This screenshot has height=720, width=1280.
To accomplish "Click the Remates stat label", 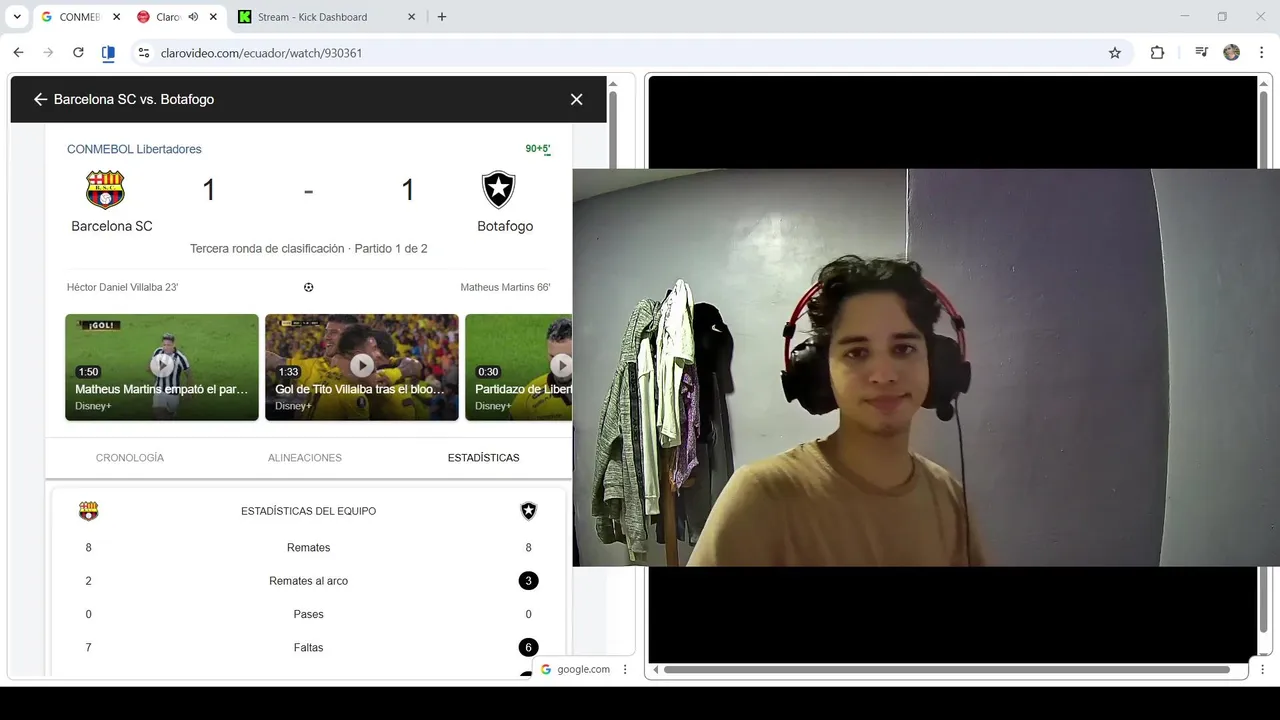I will point(308,548).
